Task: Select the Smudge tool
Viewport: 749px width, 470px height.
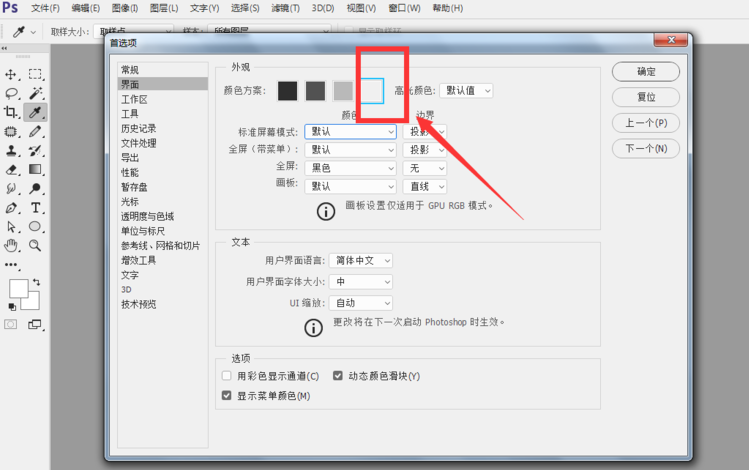Action: (11, 188)
